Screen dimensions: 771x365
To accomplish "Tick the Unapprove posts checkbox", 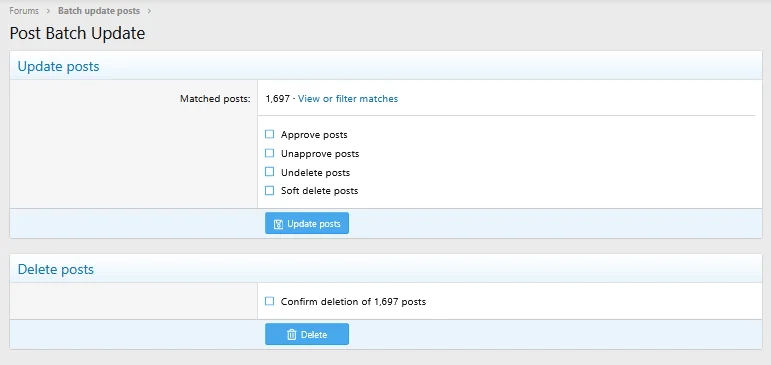I will point(269,153).
